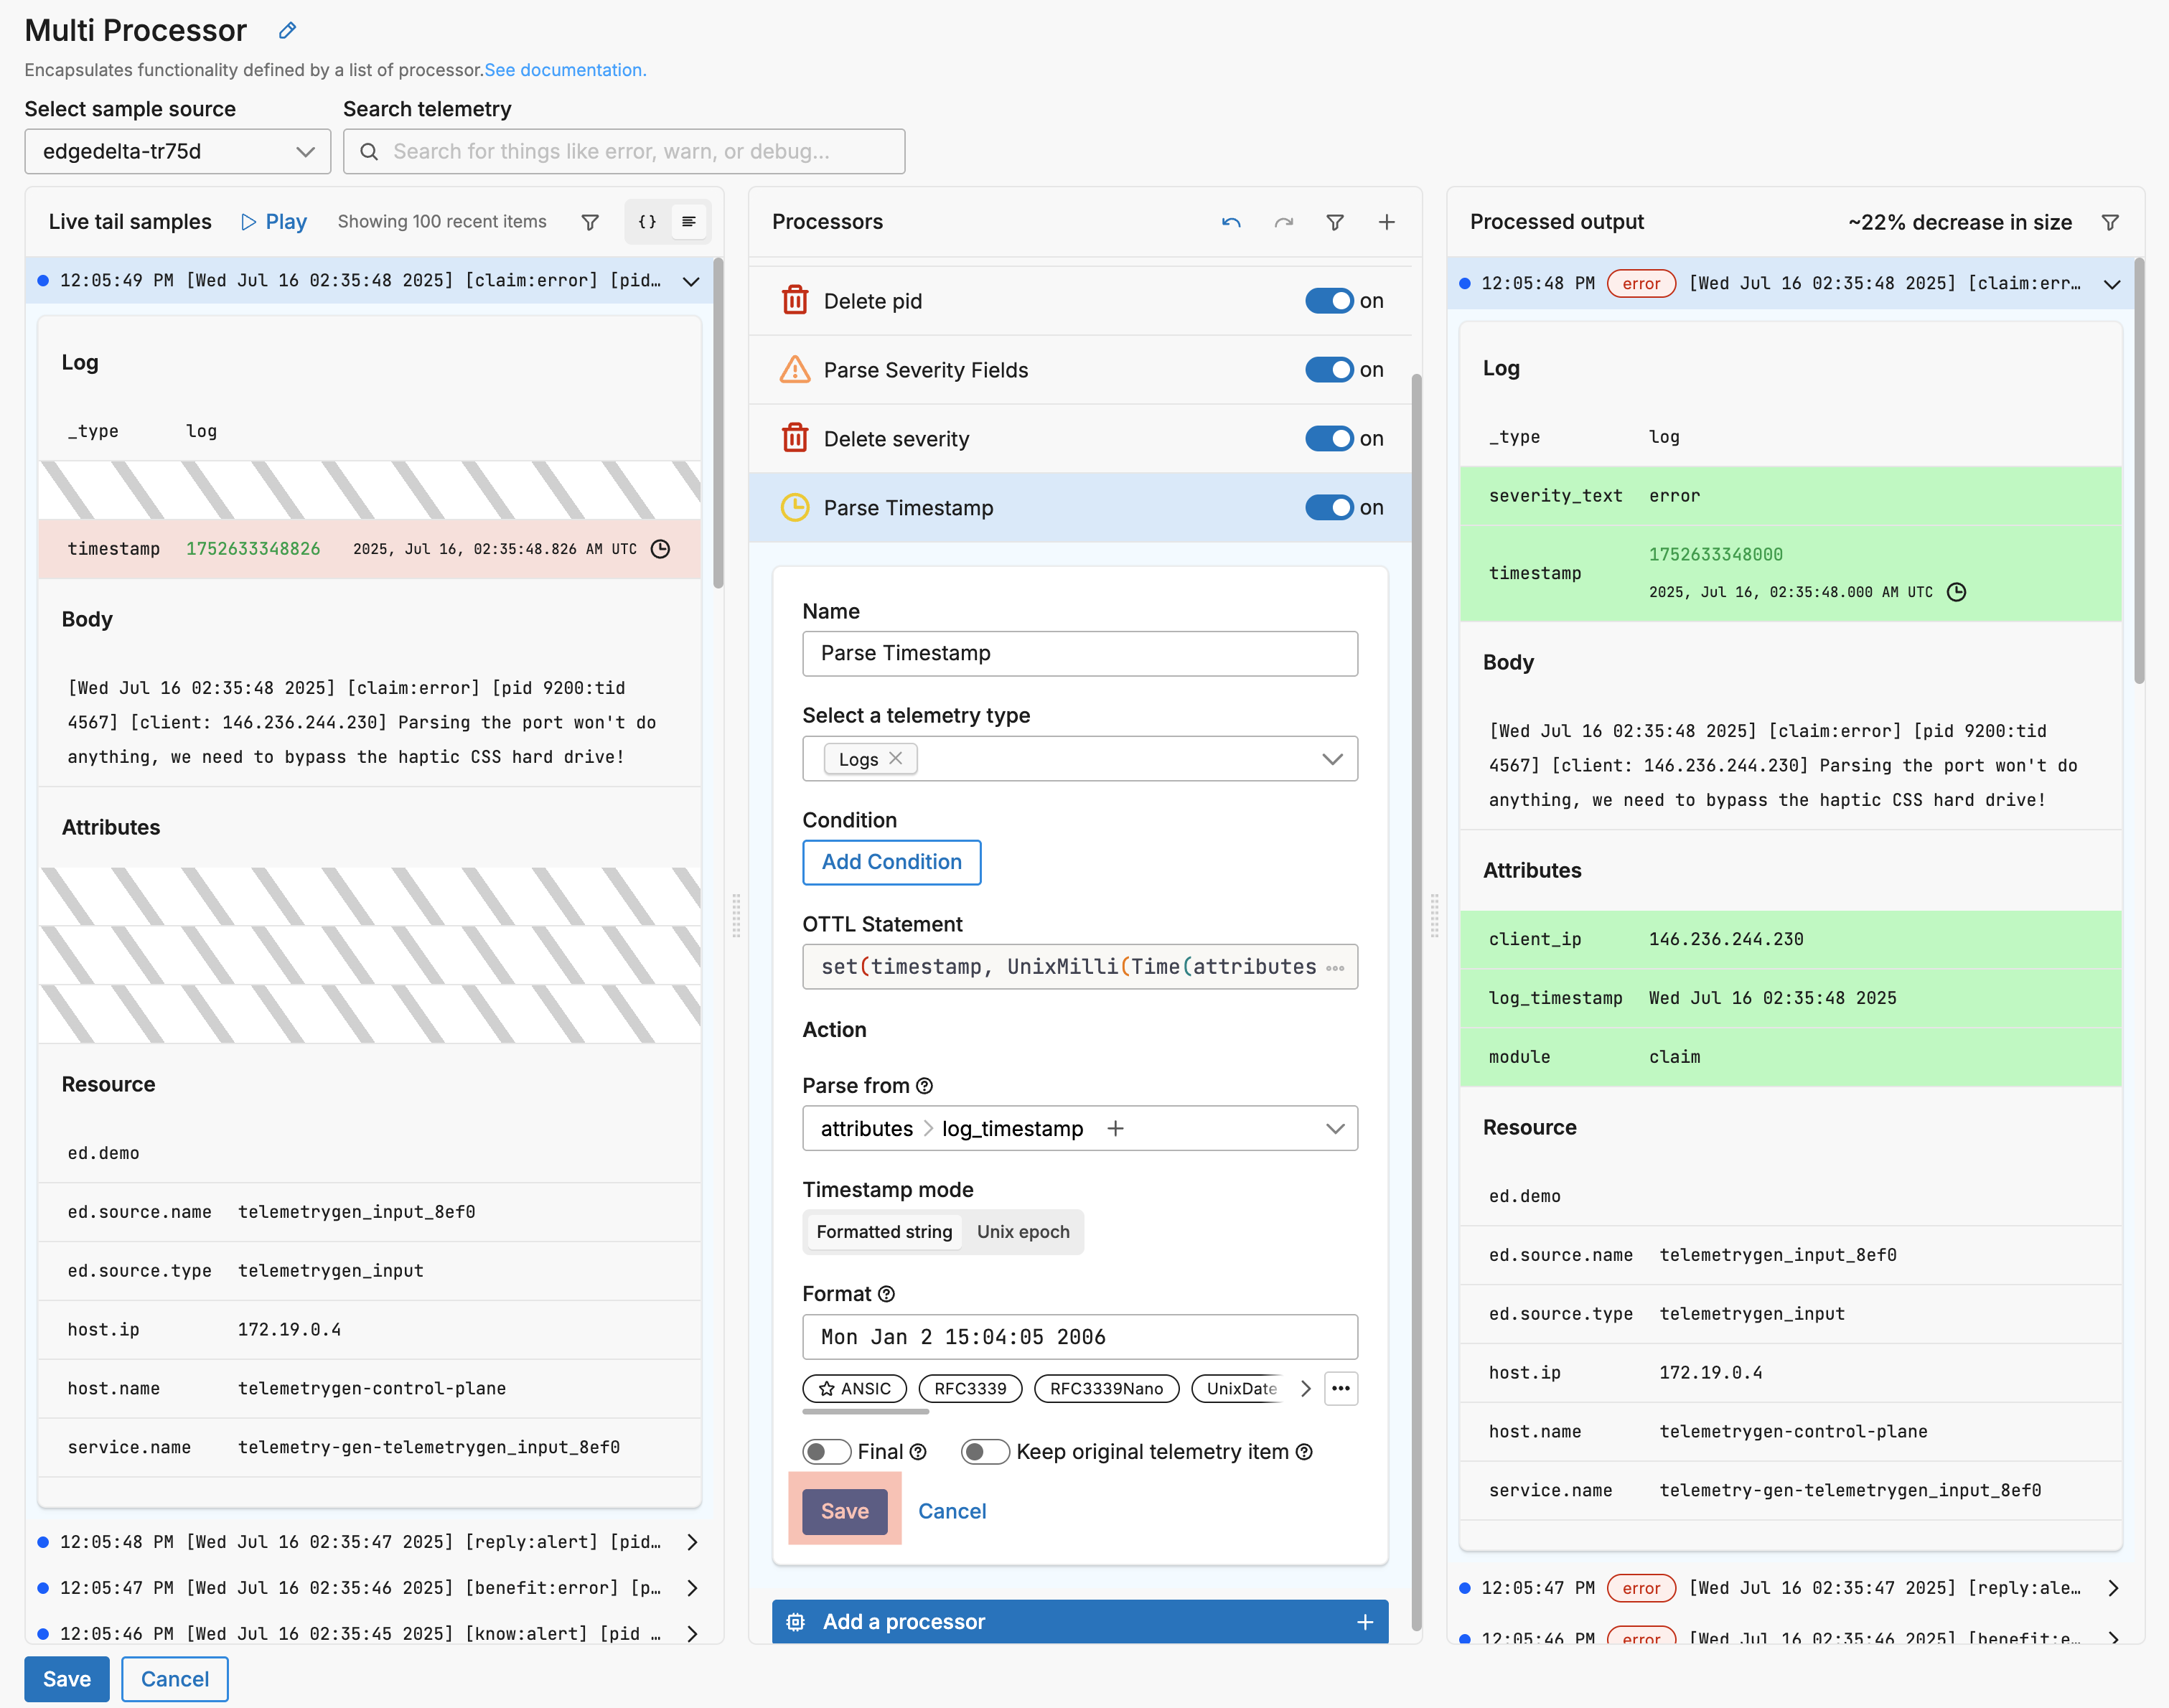The height and width of the screenshot is (1708, 2169).
Task: Click the Add Condition button
Action: click(x=891, y=862)
